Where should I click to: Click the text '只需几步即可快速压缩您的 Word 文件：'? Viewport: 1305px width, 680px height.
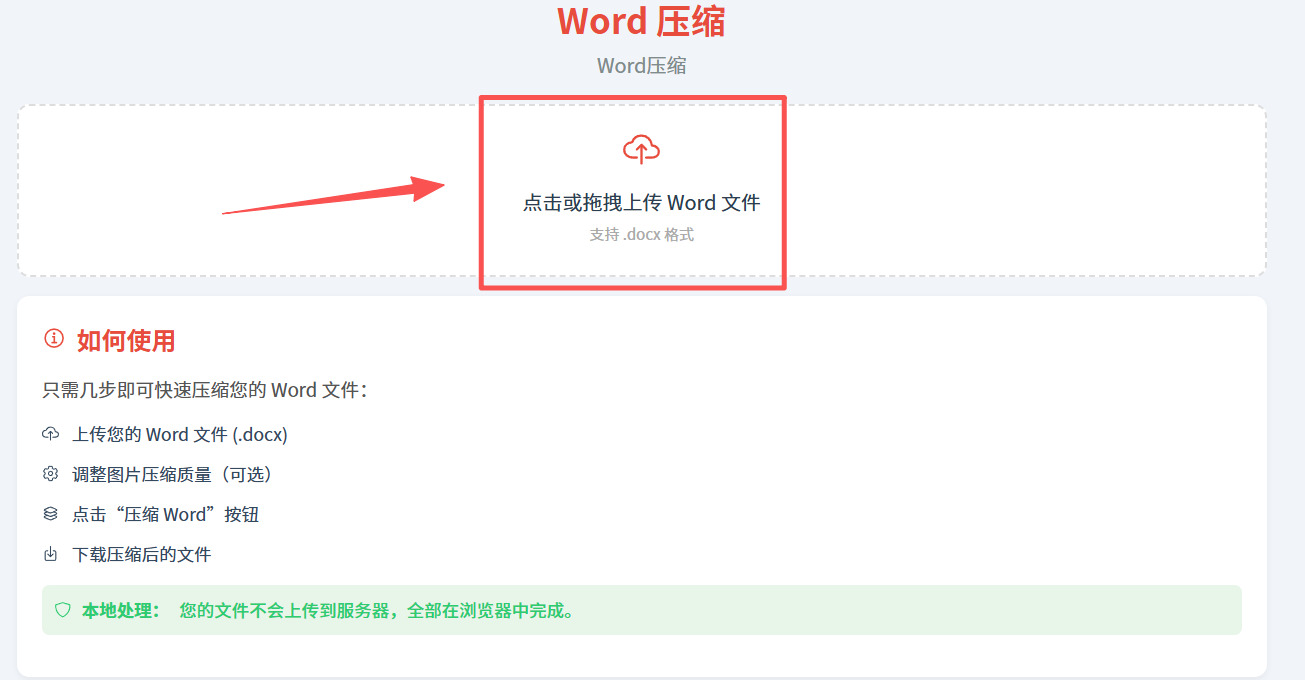(205, 390)
